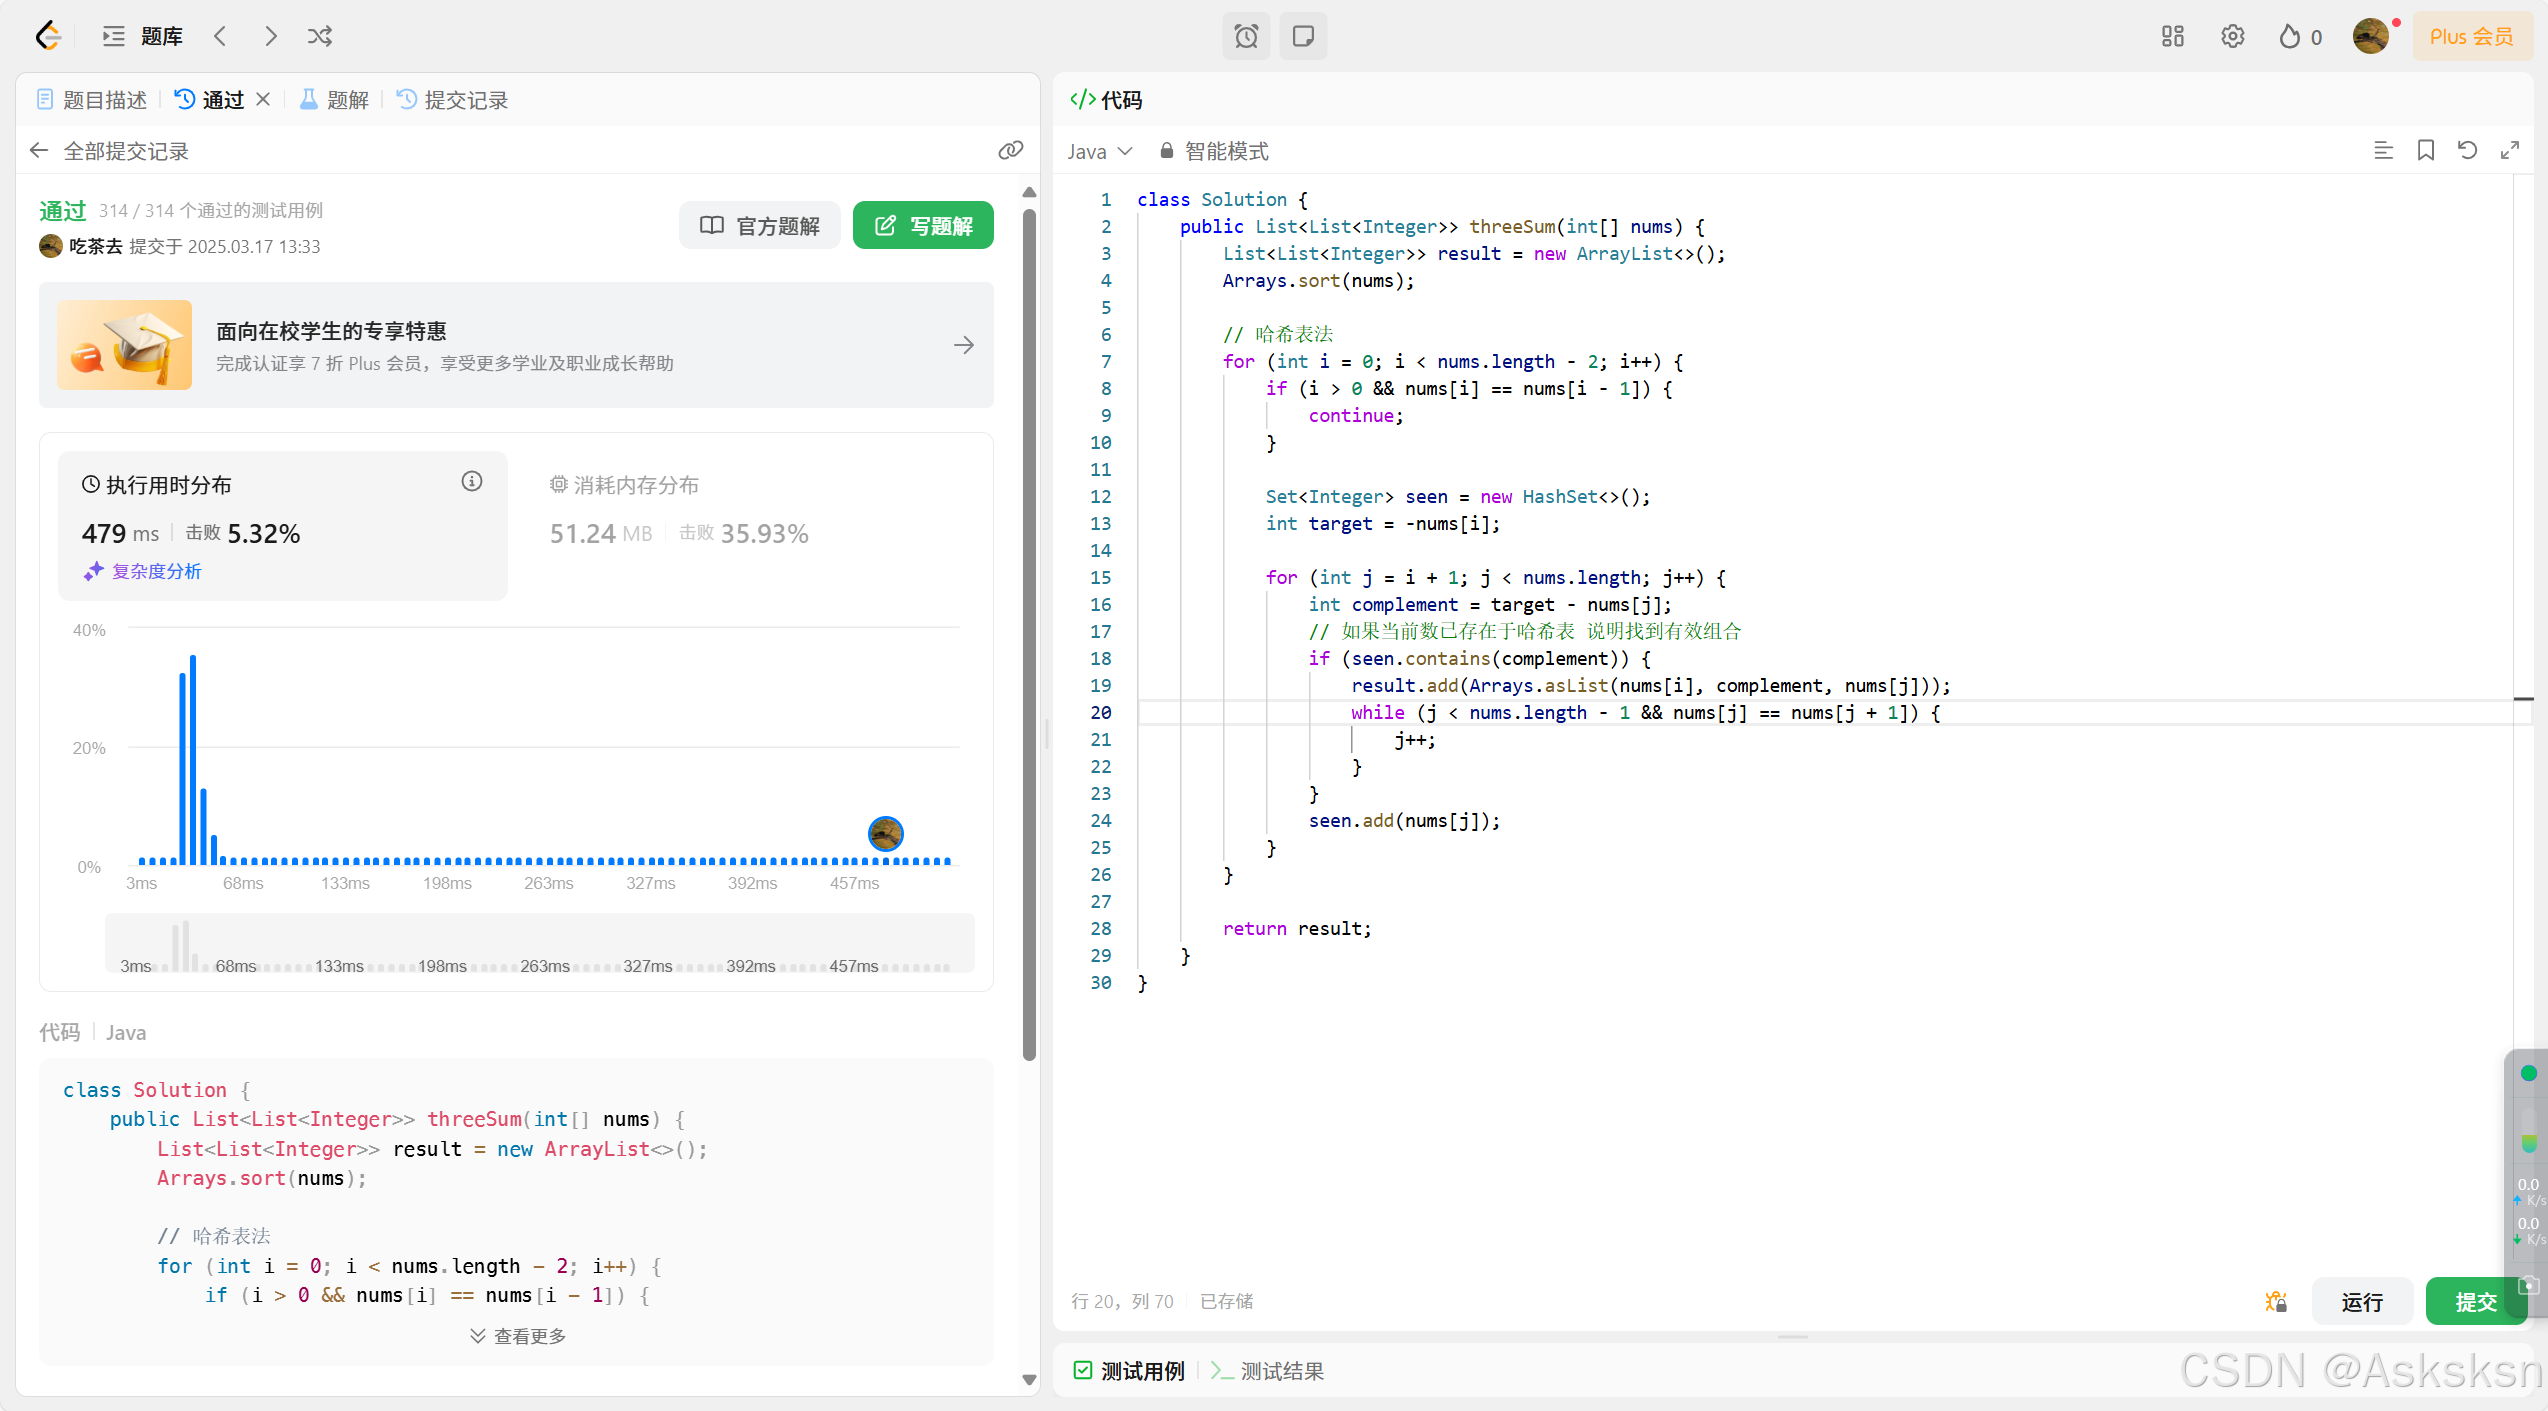Open the layout grid icon
The width and height of the screenshot is (2548, 1411).
(2172, 37)
